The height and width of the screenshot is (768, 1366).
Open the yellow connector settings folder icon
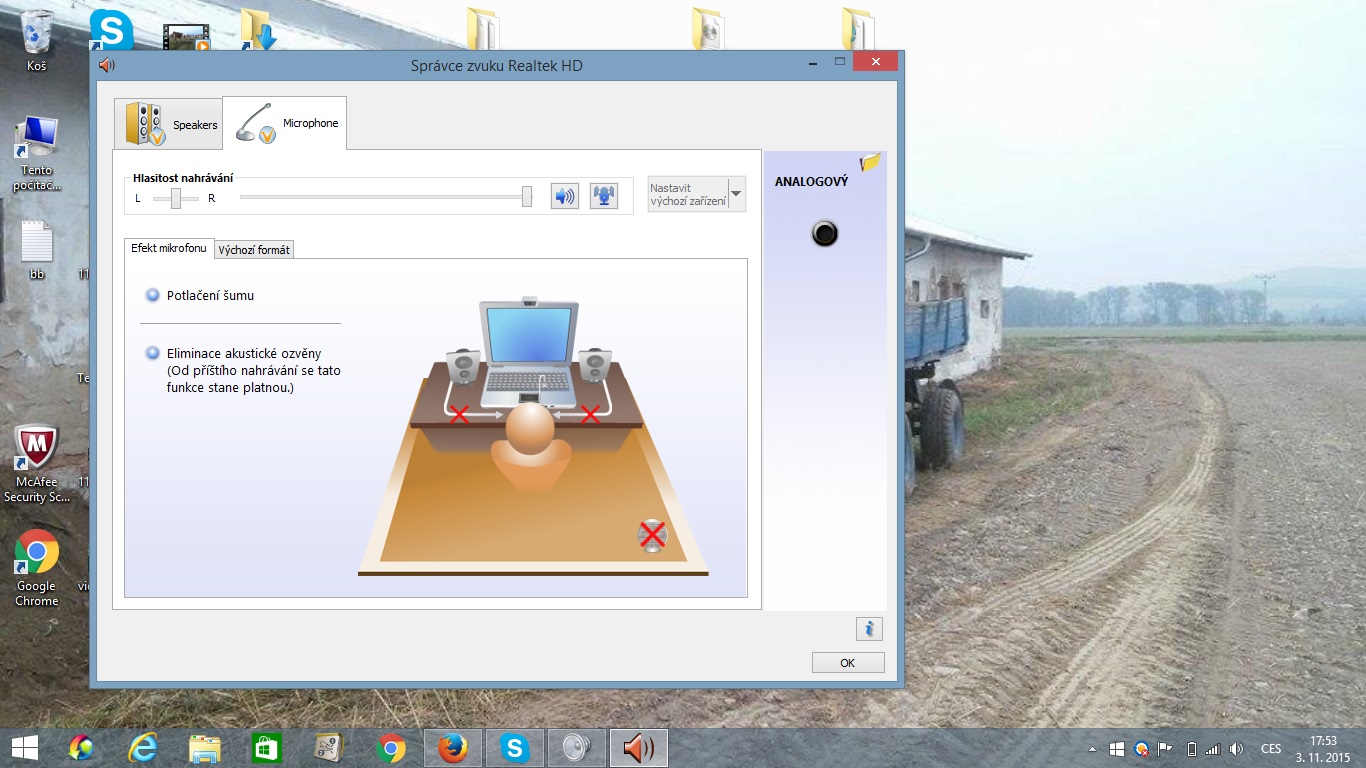[870, 162]
